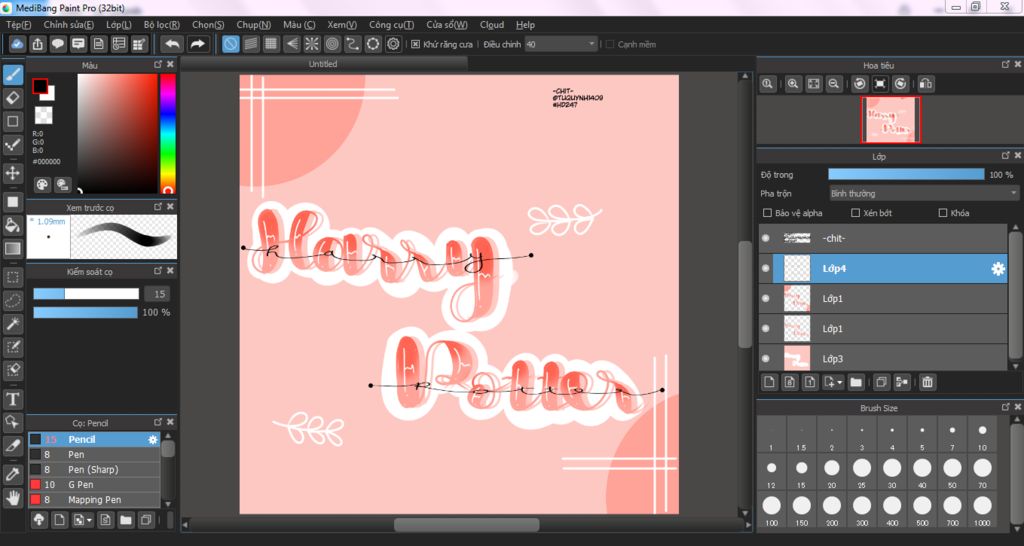Open the Pha trộn blend mode dropdown
Viewport: 1024px width, 546px height.
[923, 193]
